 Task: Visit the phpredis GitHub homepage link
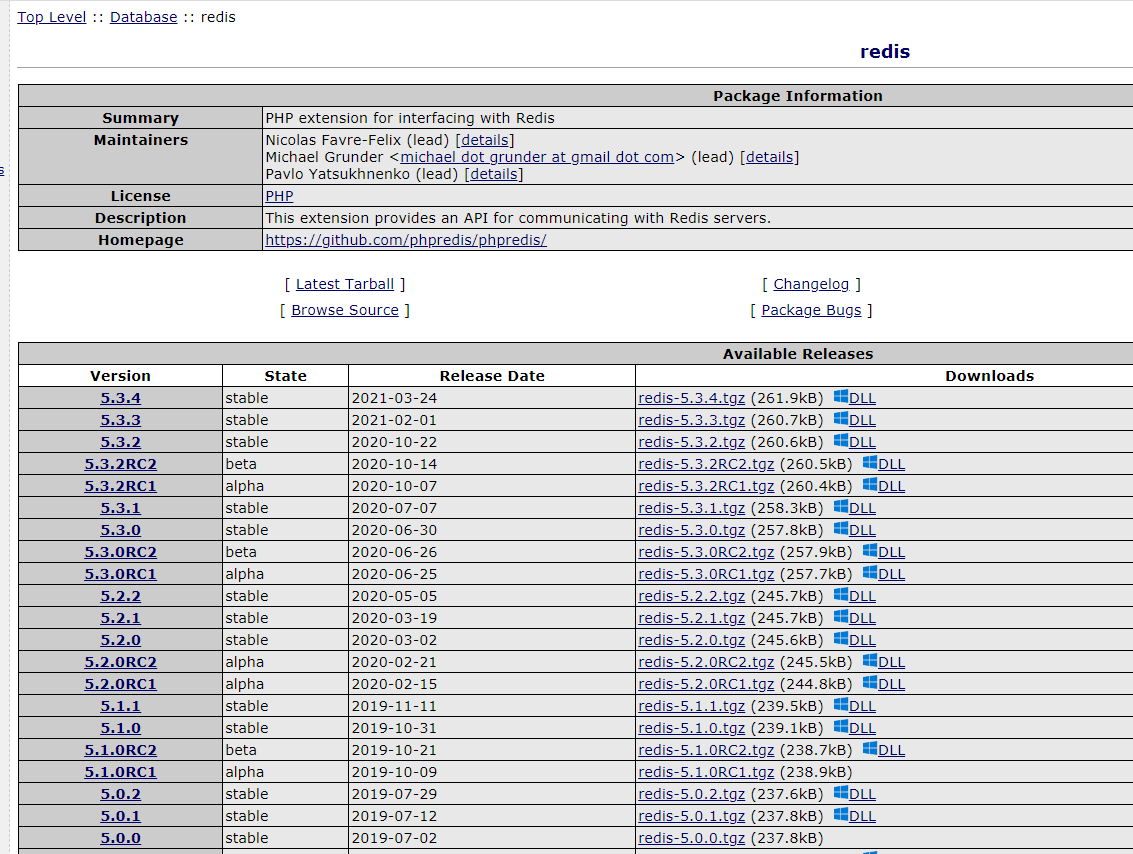pyautogui.click(x=405, y=240)
